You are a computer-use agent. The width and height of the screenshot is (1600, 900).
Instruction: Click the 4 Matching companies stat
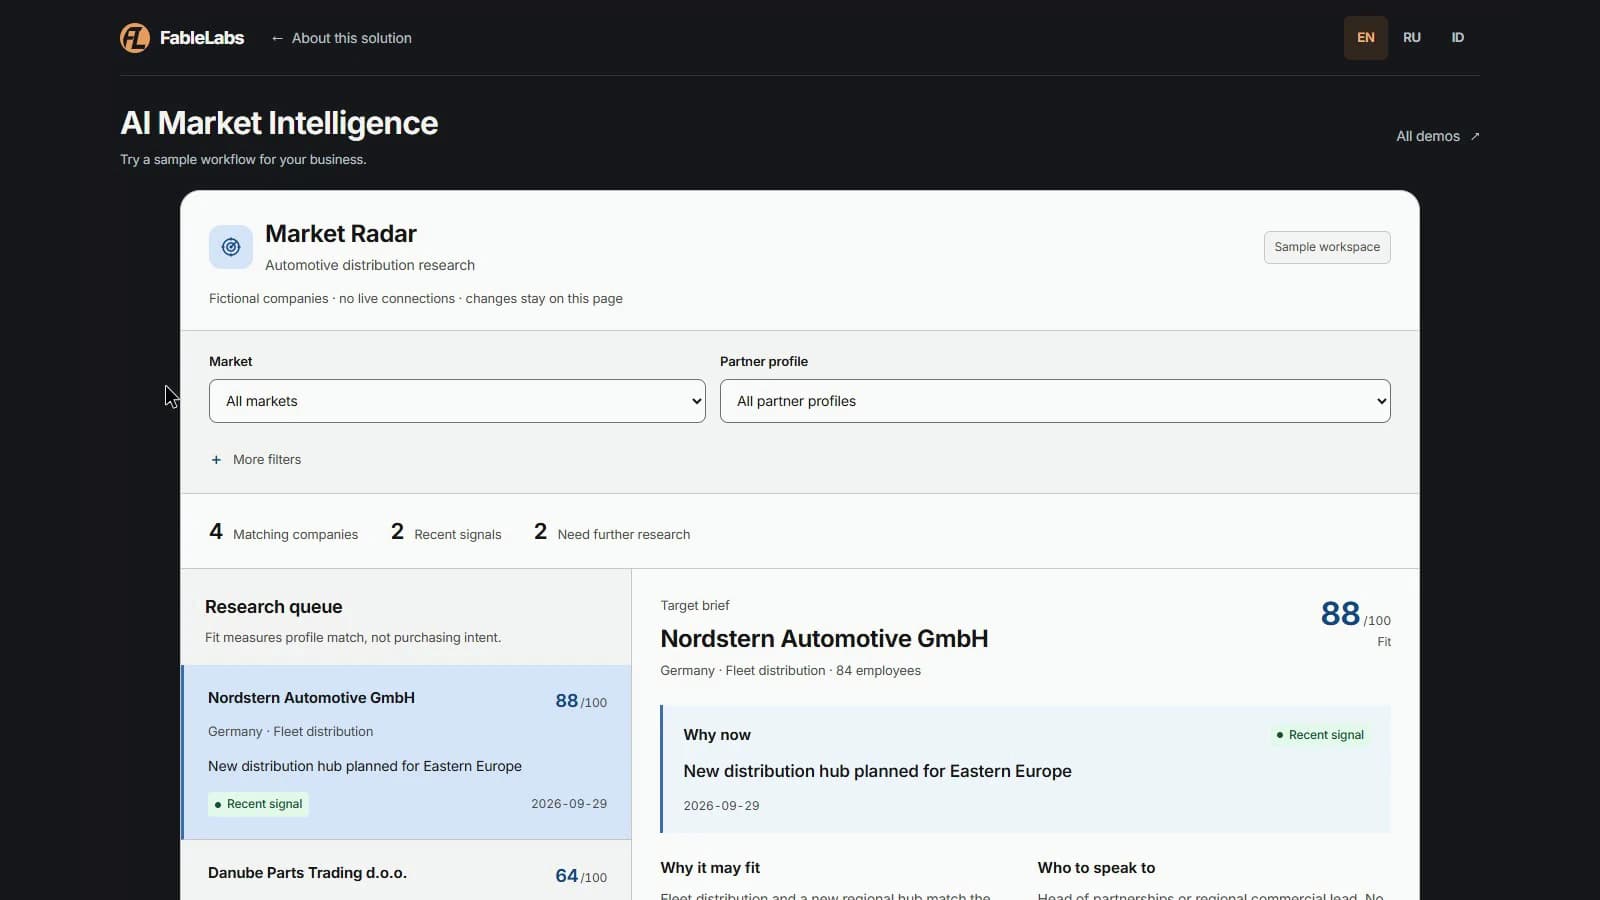pos(283,533)
